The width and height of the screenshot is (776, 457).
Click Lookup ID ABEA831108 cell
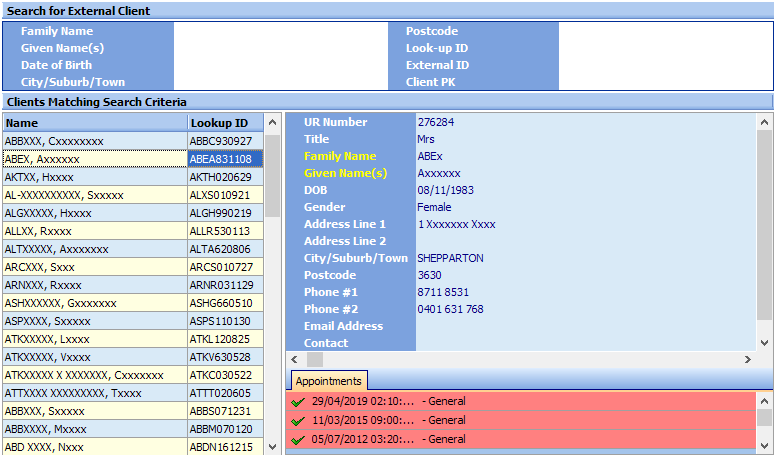tap(225, 159)
